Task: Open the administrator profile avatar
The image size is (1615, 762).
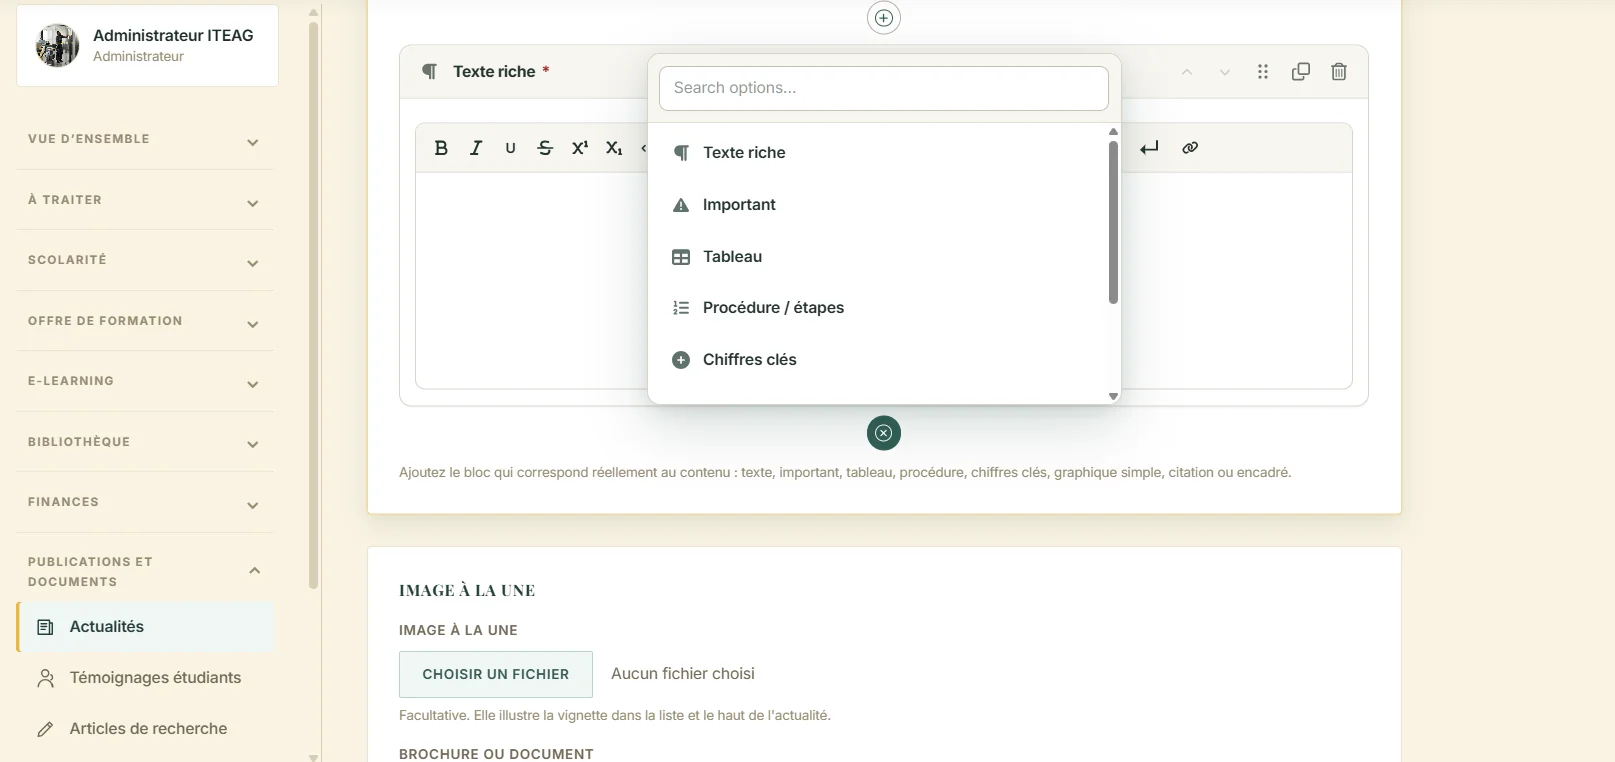Action: point(58,45)
